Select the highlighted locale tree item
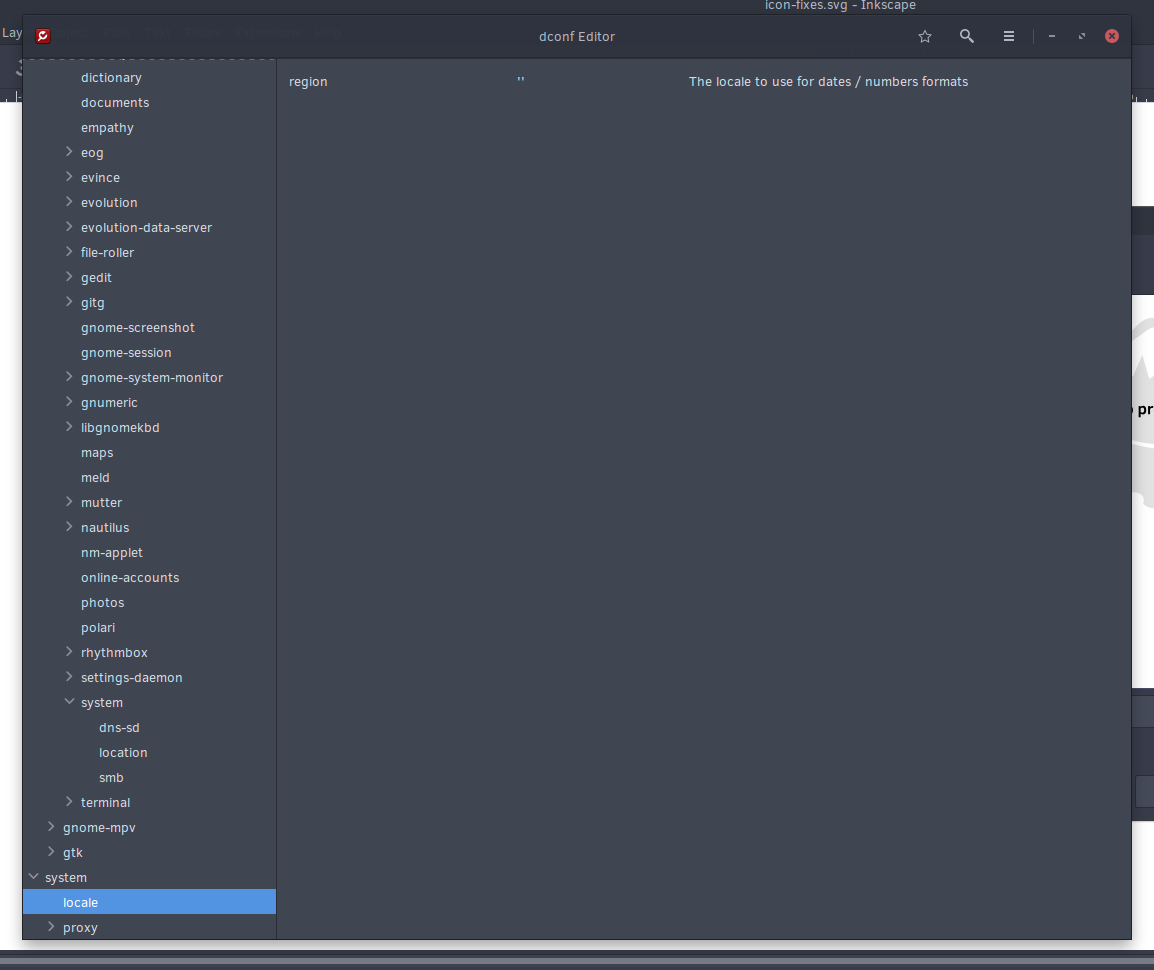Screen dimensions: 1154x970 [149, 902]
